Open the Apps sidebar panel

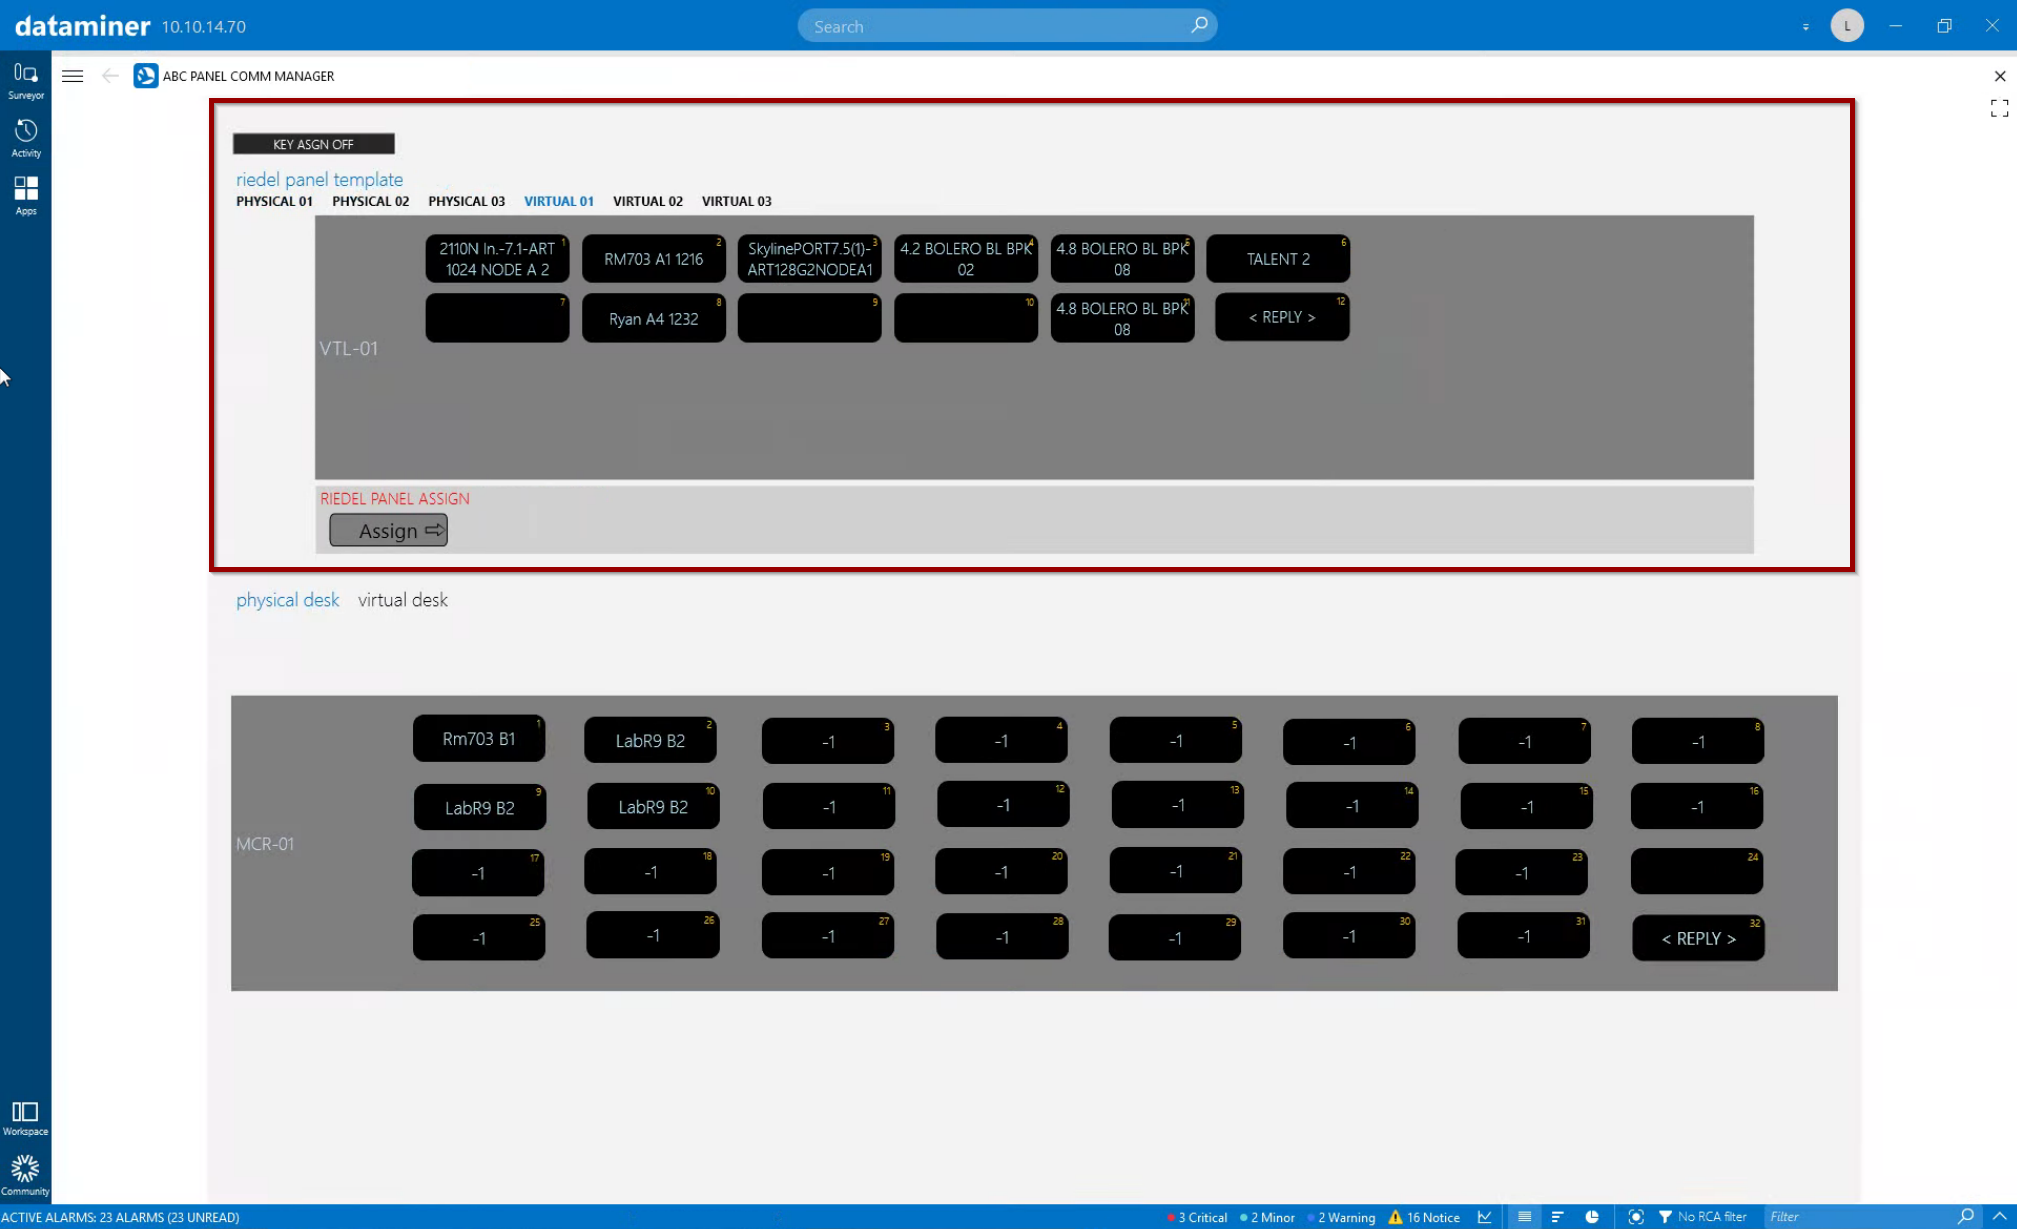(25, 195)
